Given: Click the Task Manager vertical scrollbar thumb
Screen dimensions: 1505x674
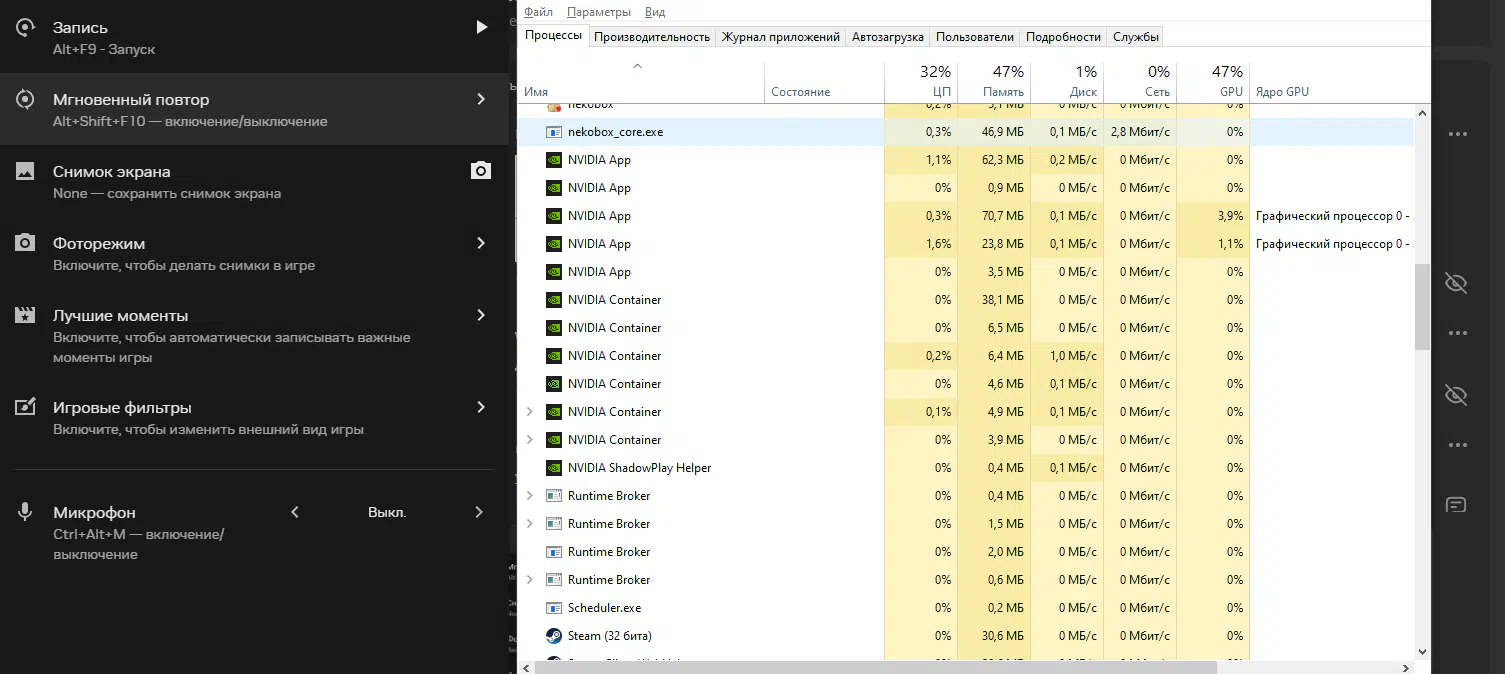Looking at the screenshot, I should coord(1423,307).
